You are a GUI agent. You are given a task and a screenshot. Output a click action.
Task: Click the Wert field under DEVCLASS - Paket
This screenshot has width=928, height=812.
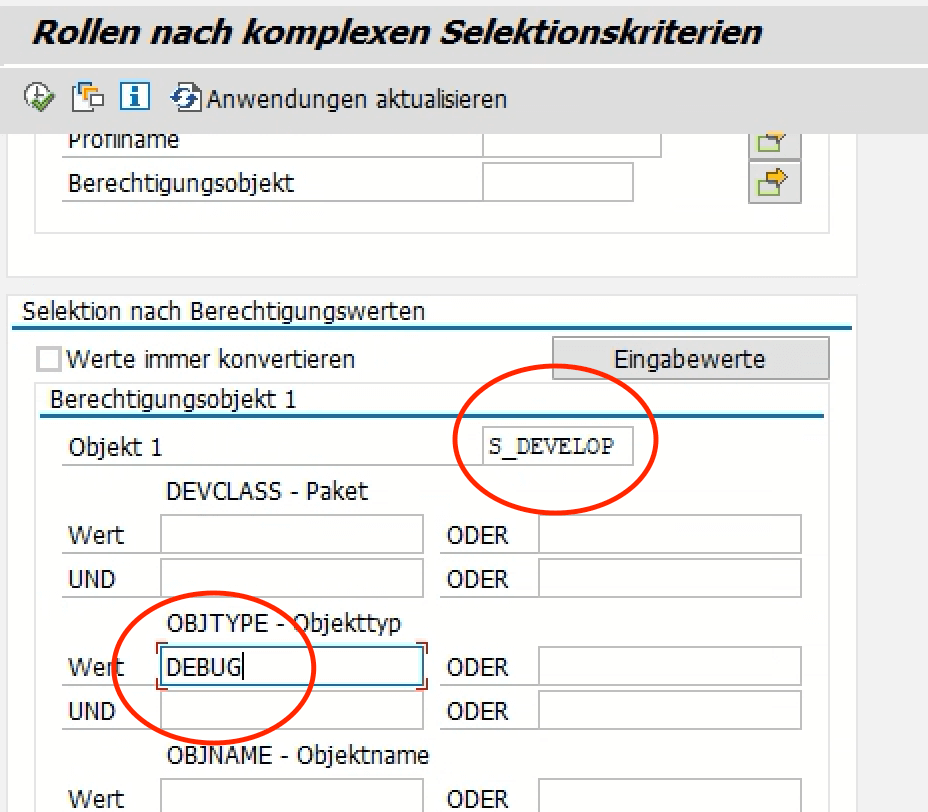point(291,534)
